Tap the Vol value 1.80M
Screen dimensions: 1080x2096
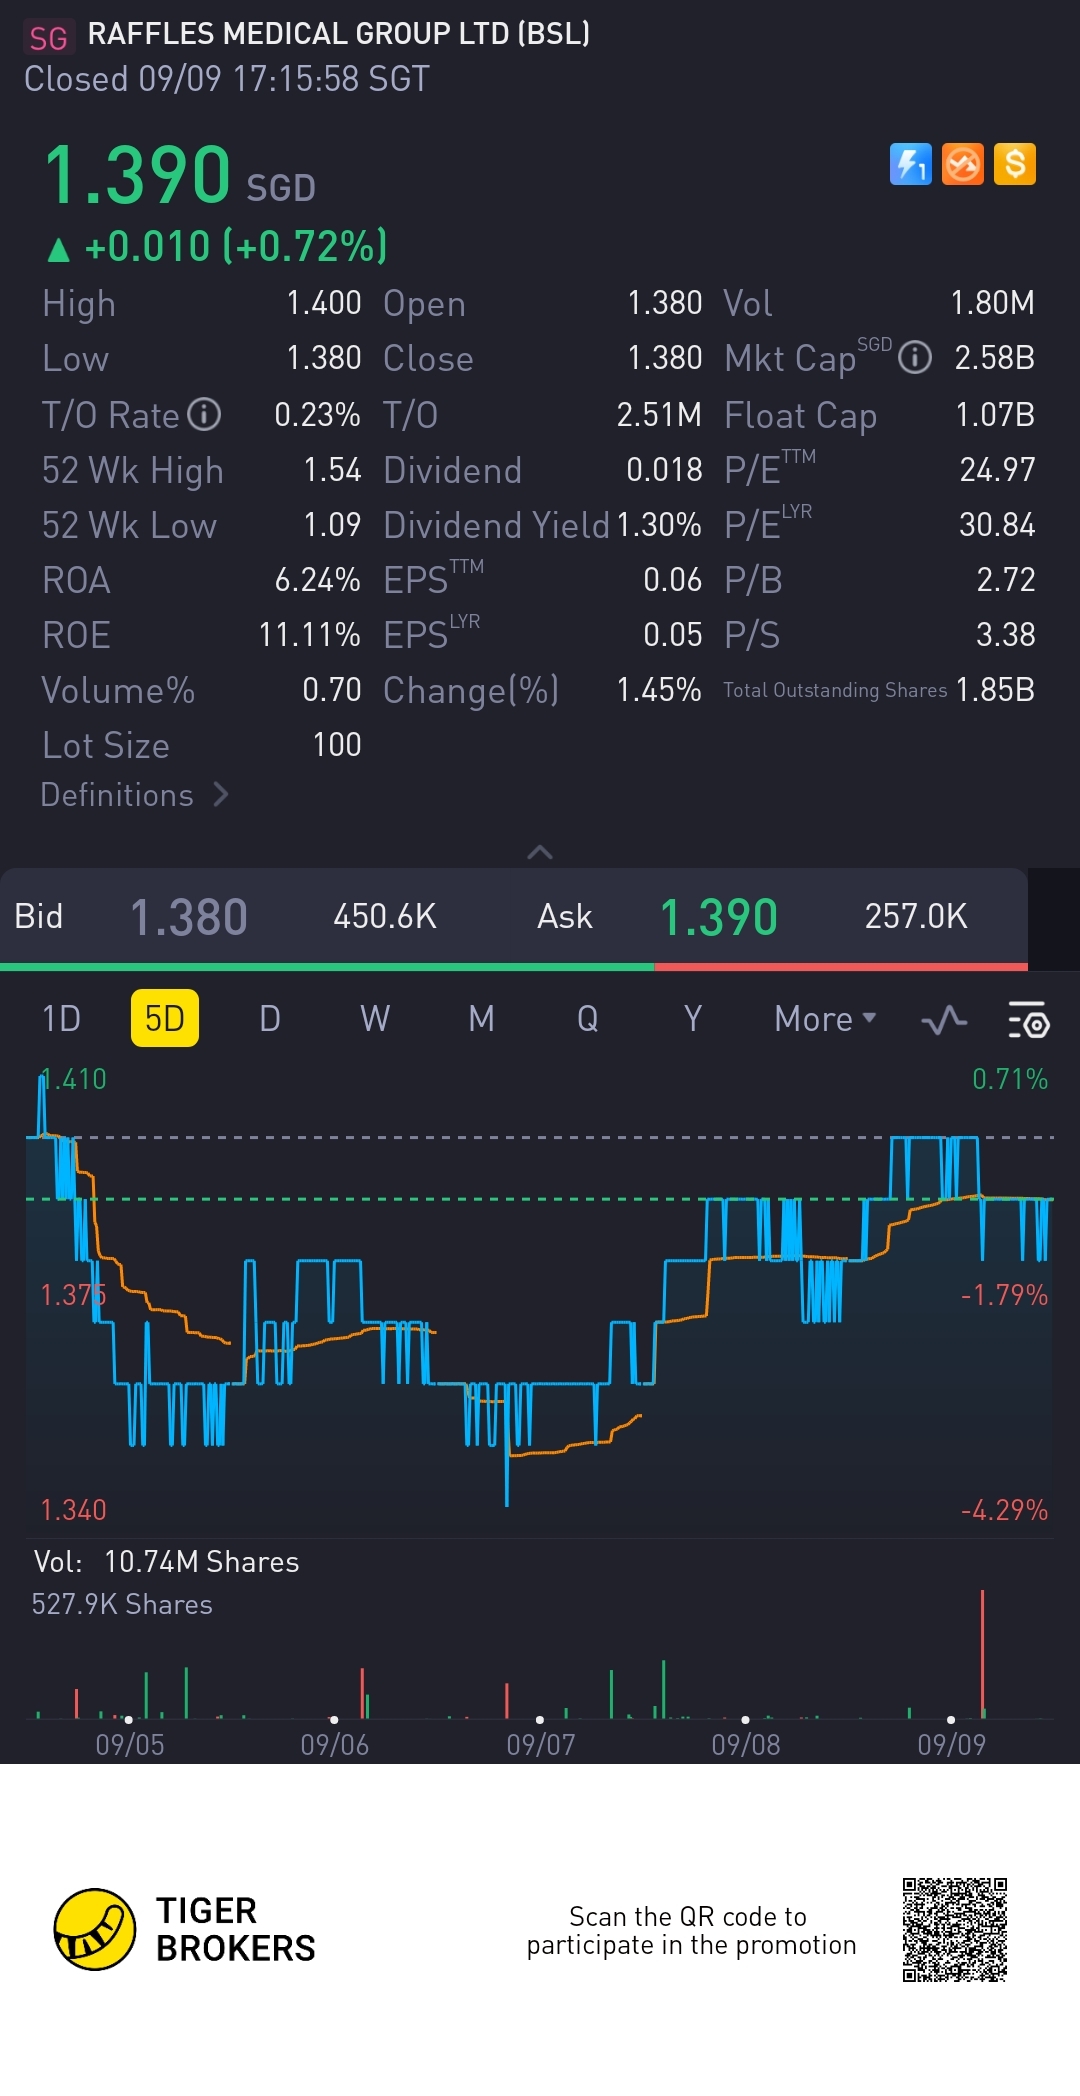(x=992, y=303)
